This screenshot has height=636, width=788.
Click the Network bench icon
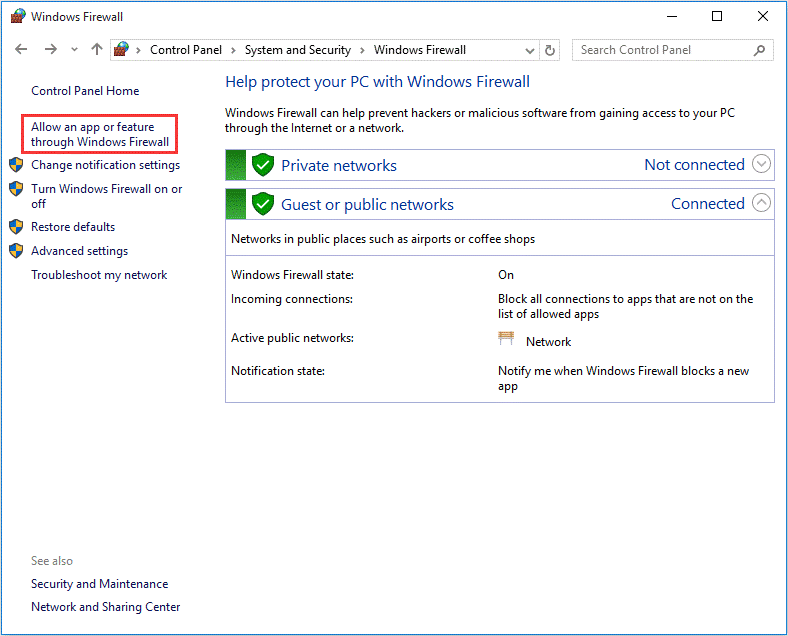click(507, 340)
